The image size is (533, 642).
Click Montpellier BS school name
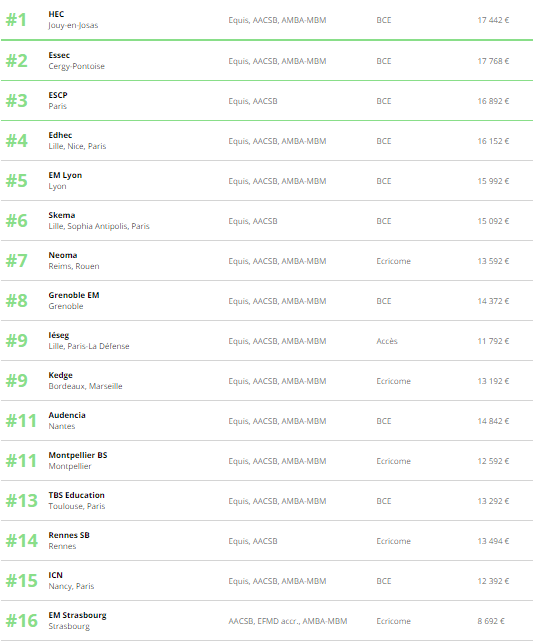point(78,455)
